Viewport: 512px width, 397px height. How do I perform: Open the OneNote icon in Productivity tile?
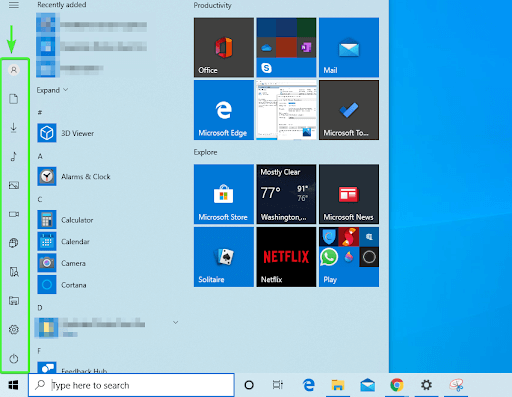[x=306, y=47]
